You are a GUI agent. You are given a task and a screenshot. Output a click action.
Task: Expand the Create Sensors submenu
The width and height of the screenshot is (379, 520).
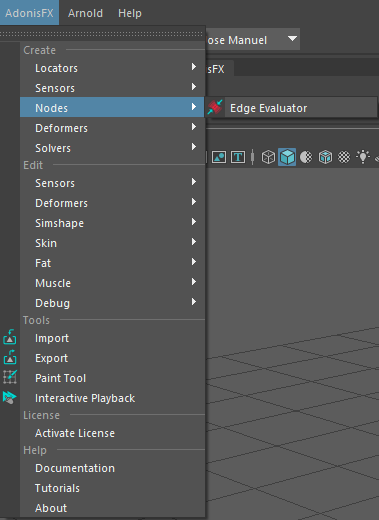(112, 88)
